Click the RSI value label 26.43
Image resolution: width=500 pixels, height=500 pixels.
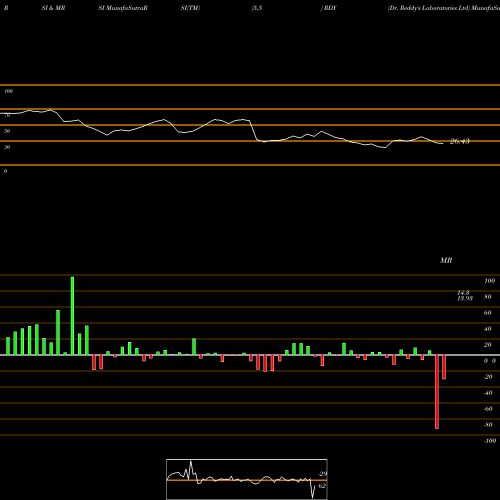[x=460, y=141]
